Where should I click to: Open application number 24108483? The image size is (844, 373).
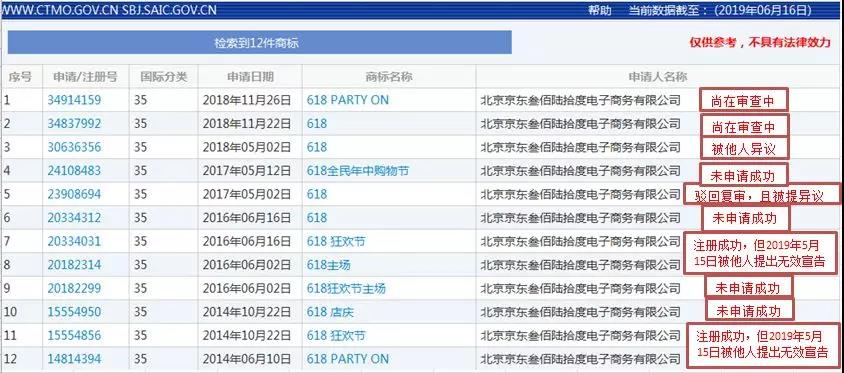point(74,171)
